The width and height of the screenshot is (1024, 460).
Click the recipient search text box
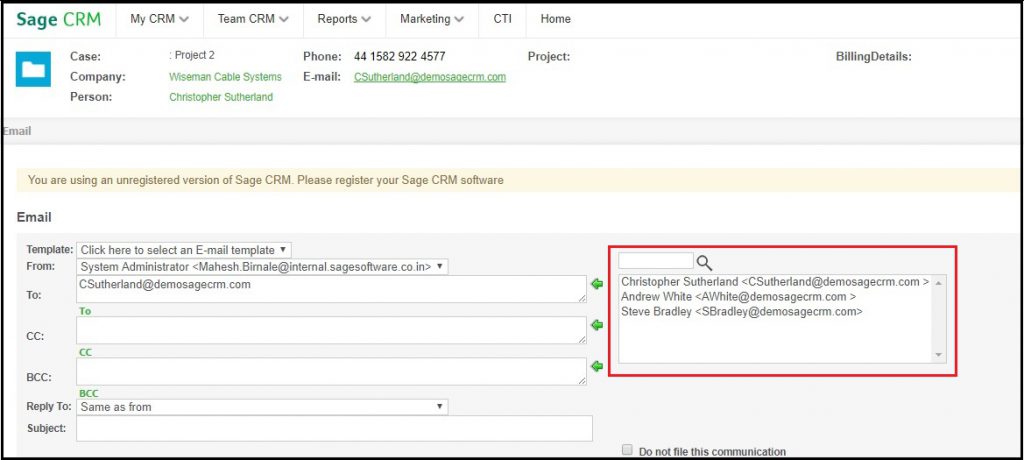pos(656,261)
